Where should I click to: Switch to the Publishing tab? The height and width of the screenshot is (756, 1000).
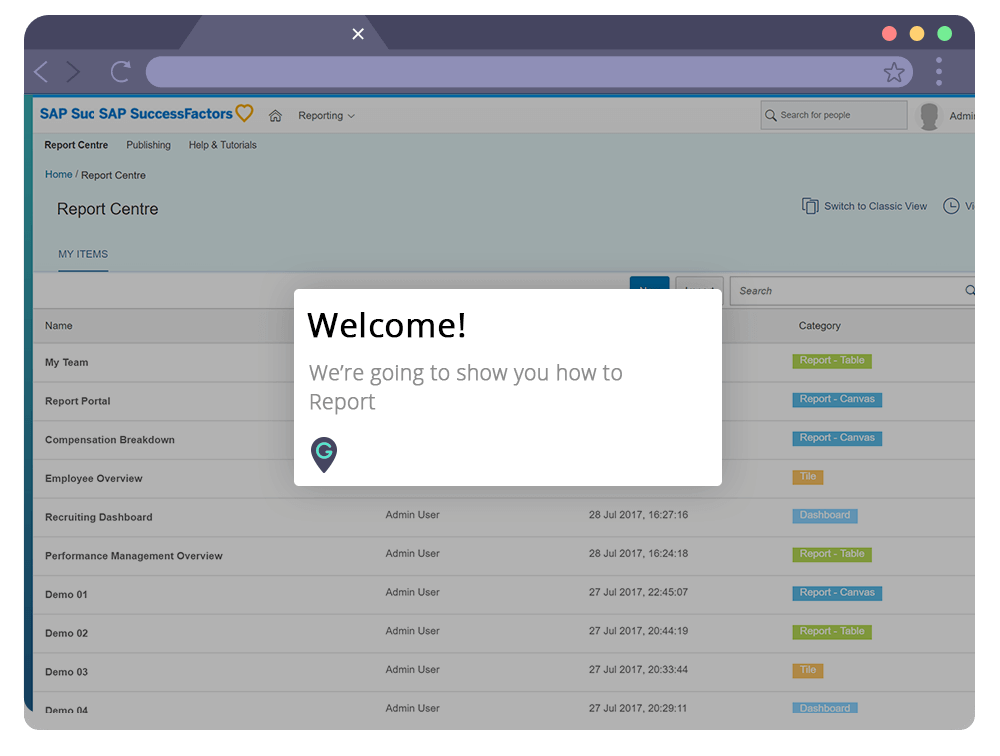(148, 145)
